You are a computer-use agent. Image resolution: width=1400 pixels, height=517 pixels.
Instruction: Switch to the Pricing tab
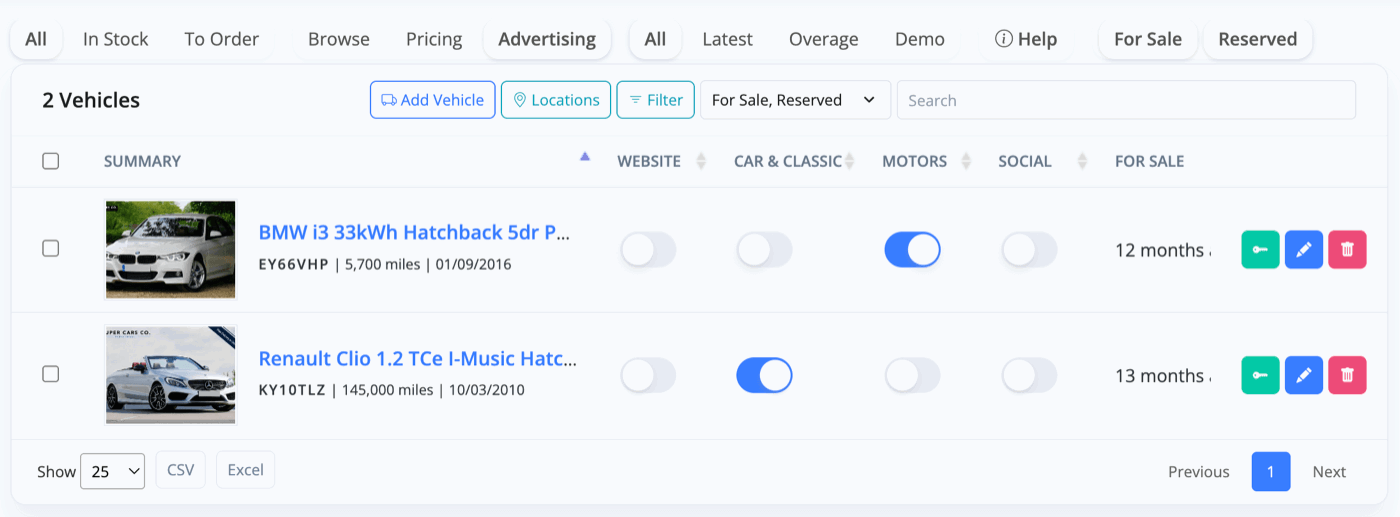click(434, 39)
